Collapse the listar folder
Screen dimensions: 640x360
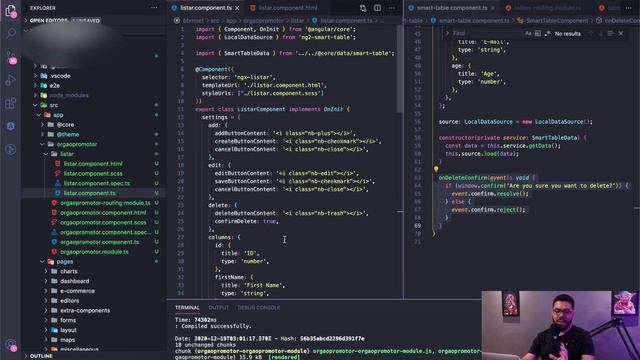pyautogui.click(x=67, y=154)
